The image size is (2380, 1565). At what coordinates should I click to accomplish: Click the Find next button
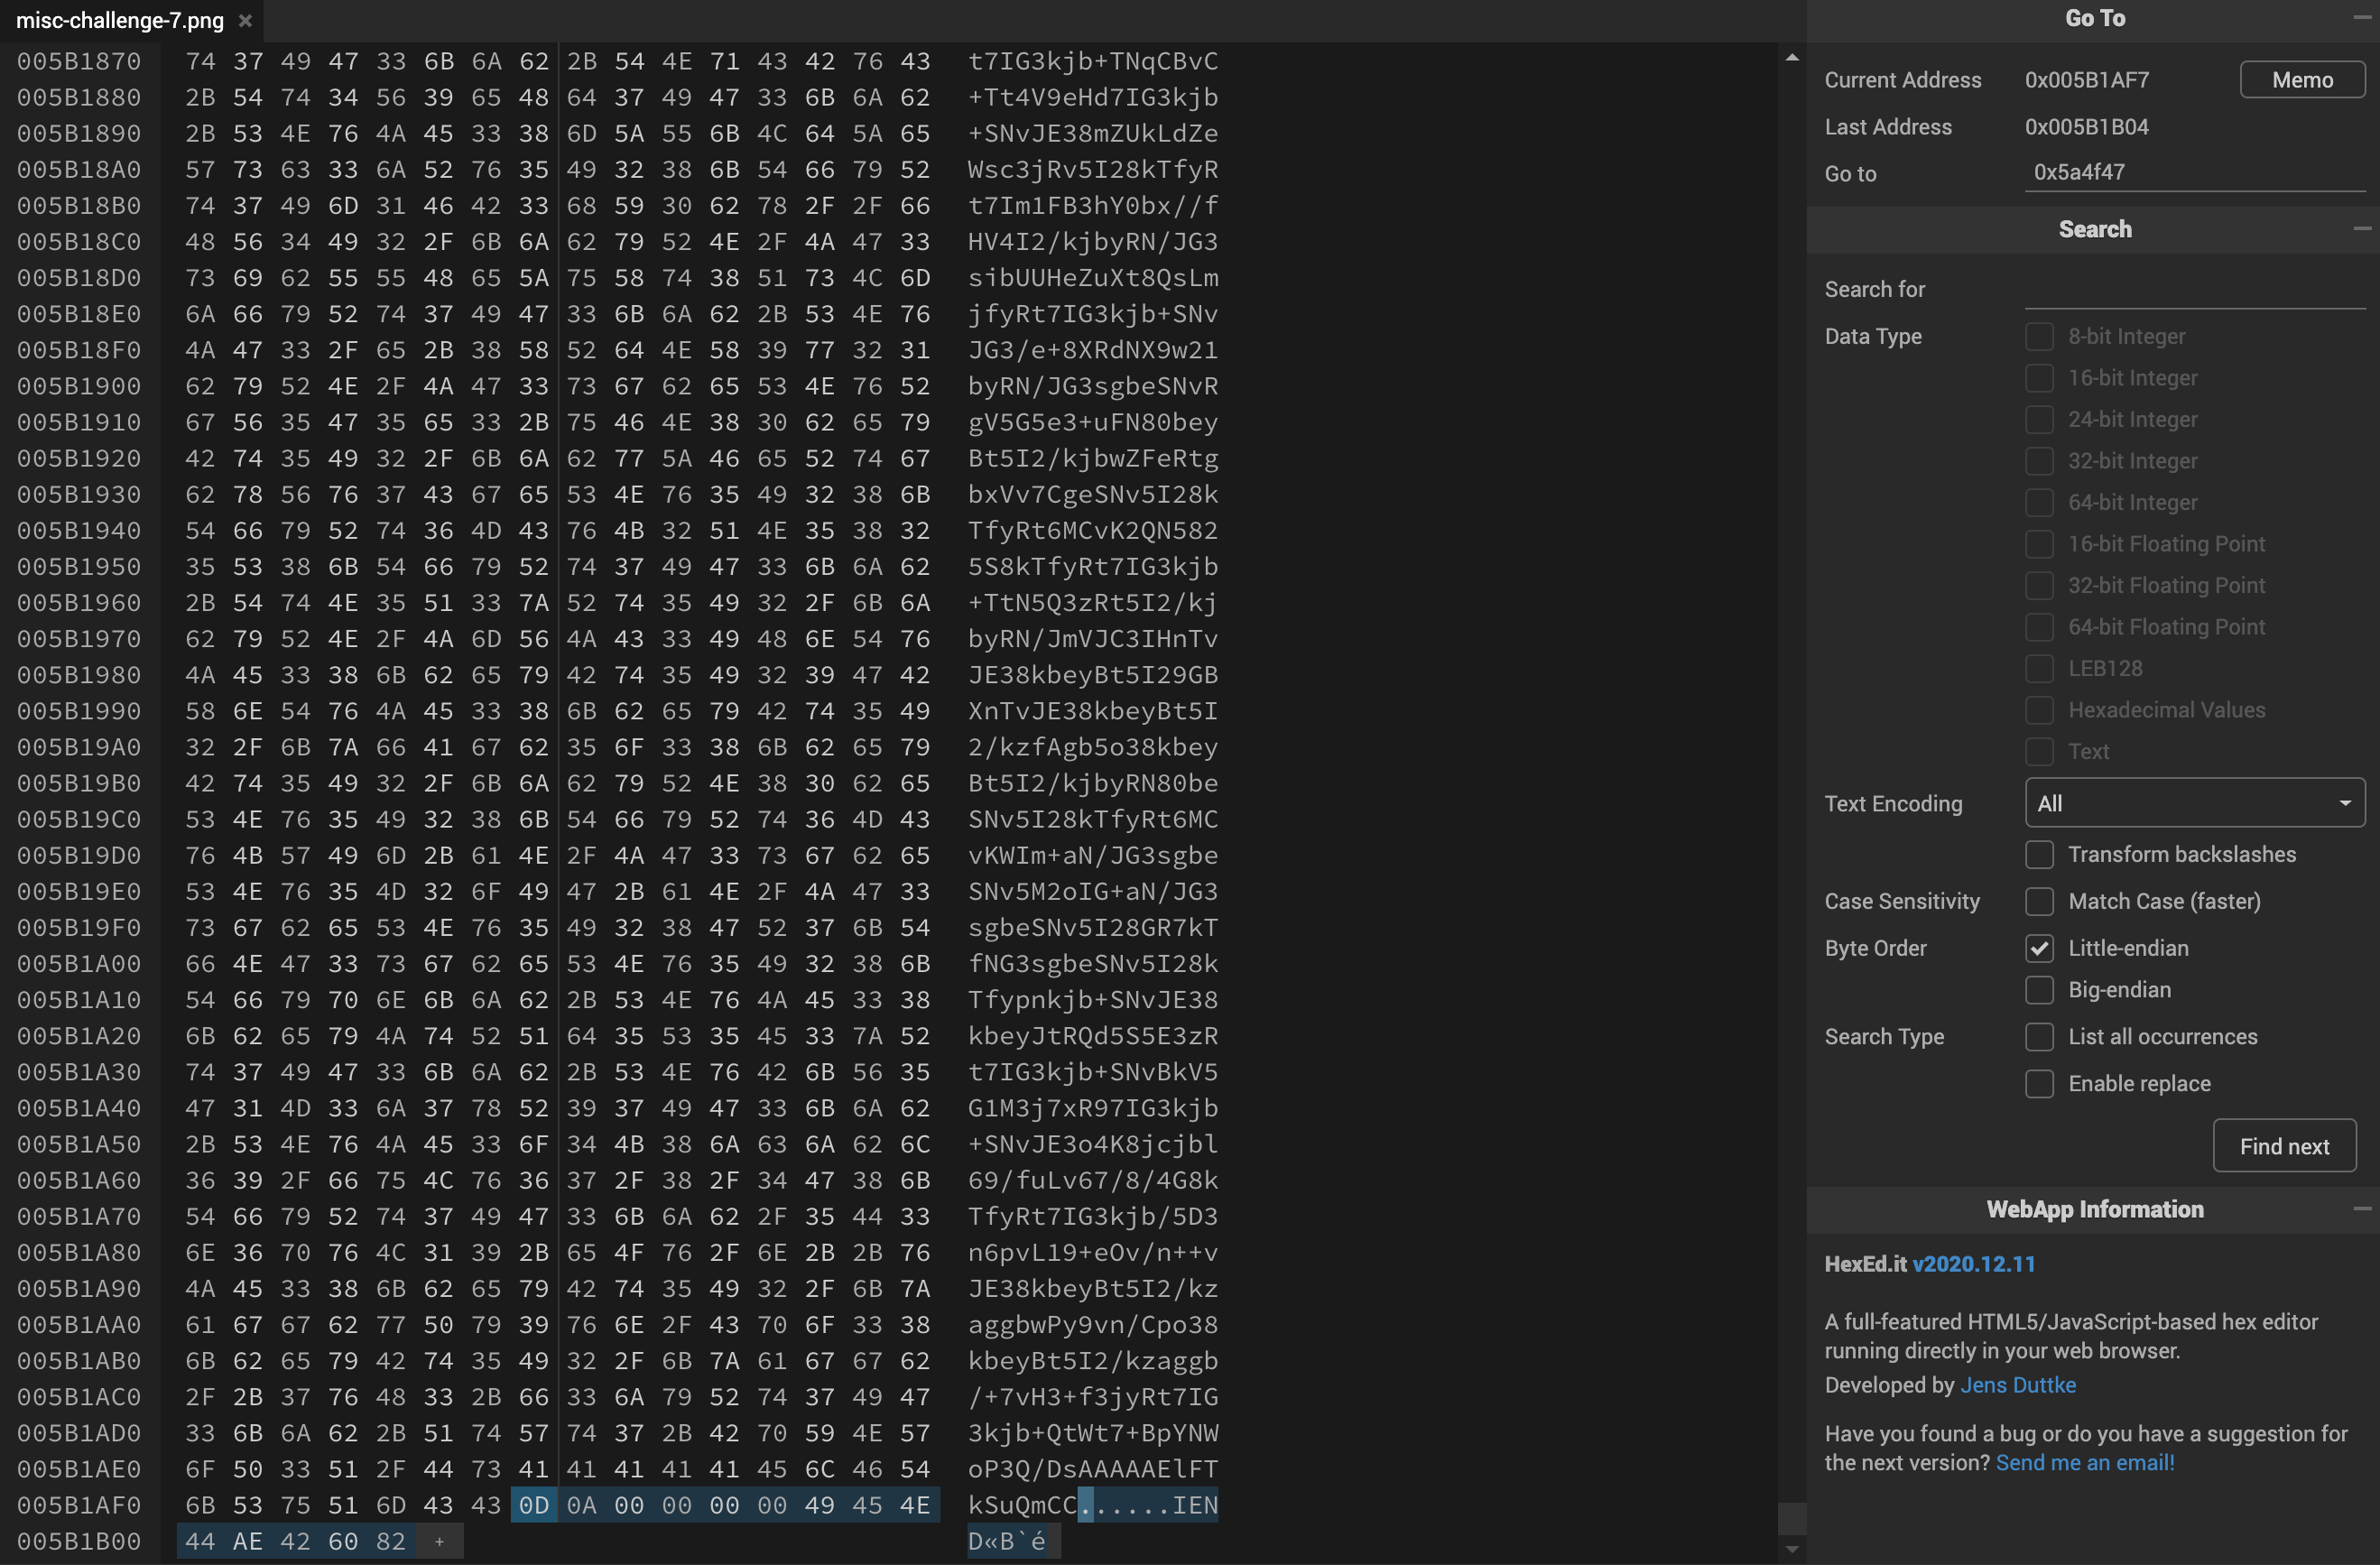(x=2284, y=1146)
